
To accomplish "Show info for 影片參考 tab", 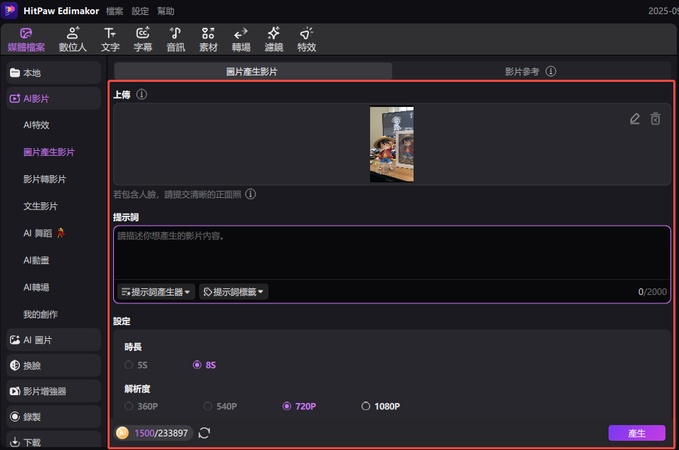I will [x=551, y=71].
